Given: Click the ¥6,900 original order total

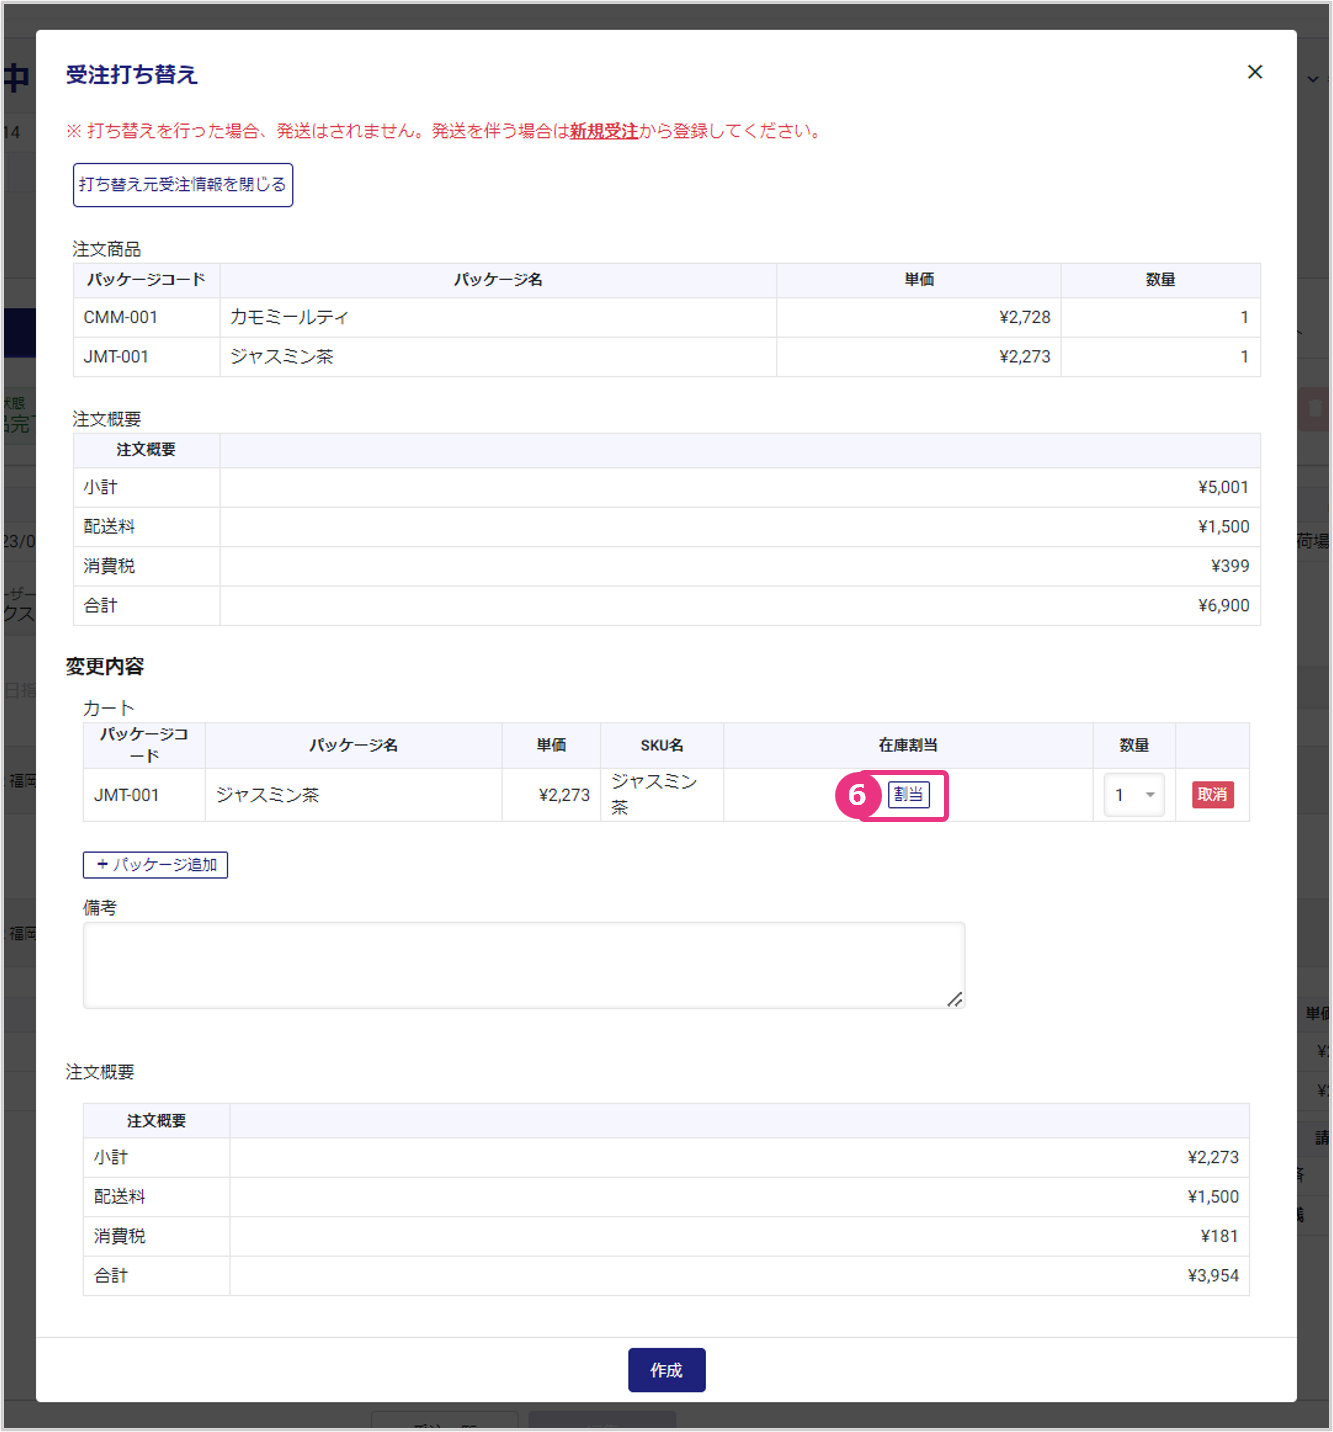Looking at the screenshot, I should coord(1223,606).
